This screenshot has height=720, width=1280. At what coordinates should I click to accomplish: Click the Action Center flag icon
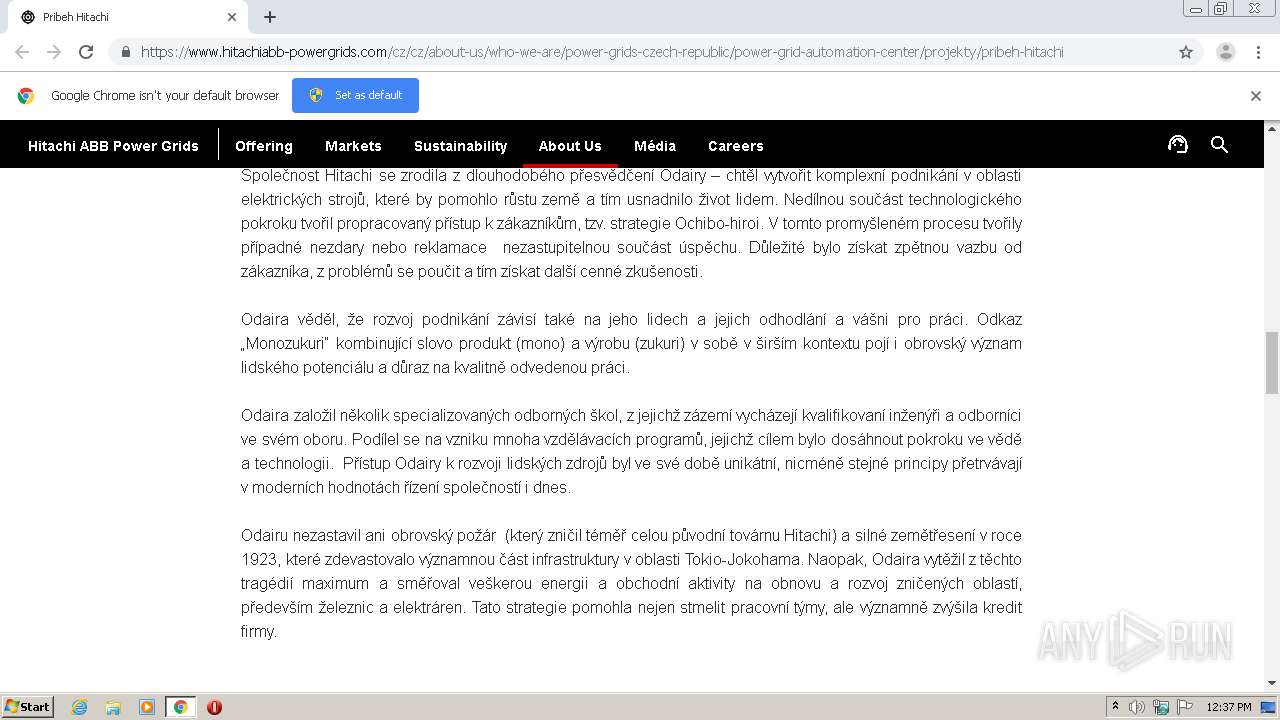click(x=1184, y=707)
